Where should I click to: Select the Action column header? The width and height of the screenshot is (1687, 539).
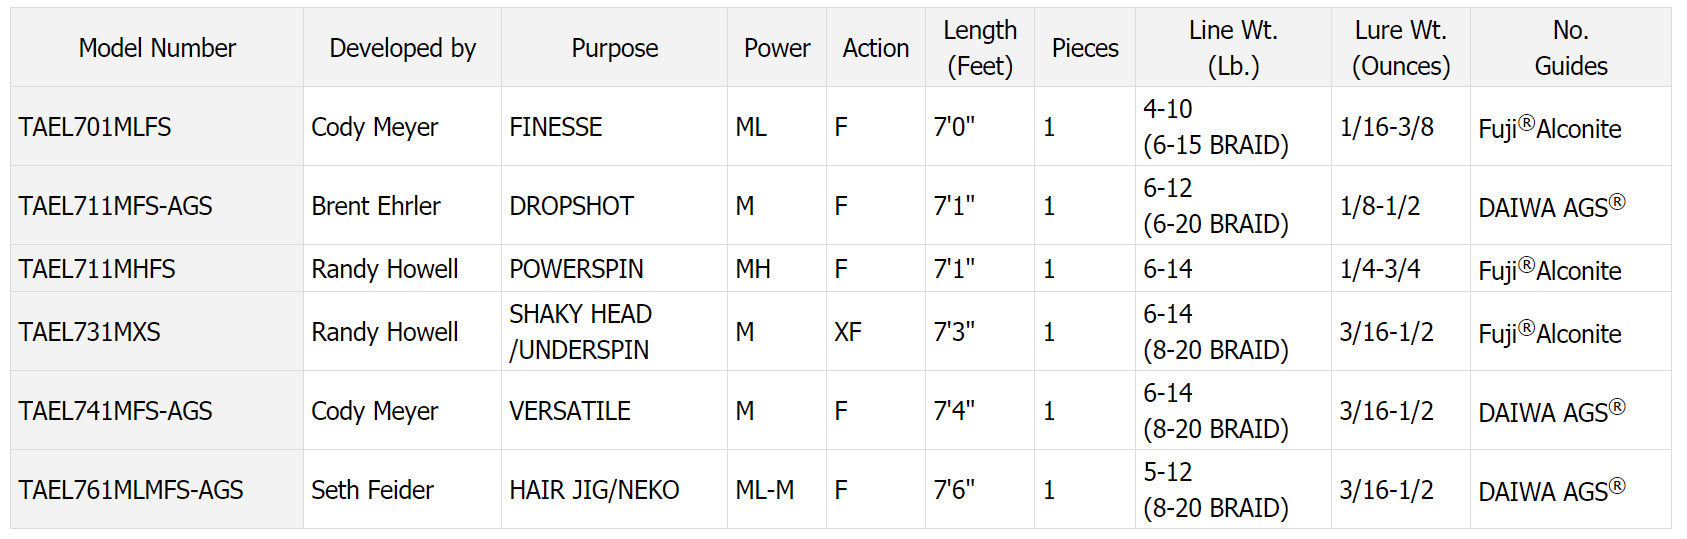(x=875, y=48)
